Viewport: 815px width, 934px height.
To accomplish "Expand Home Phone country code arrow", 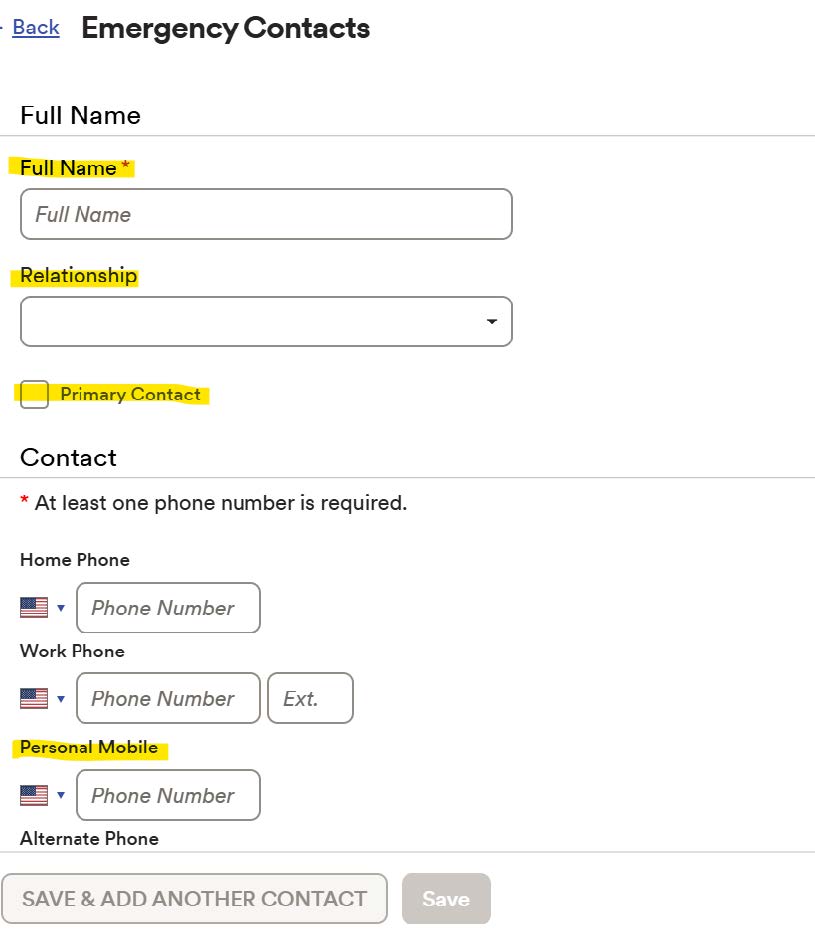I will click(61, 608).
